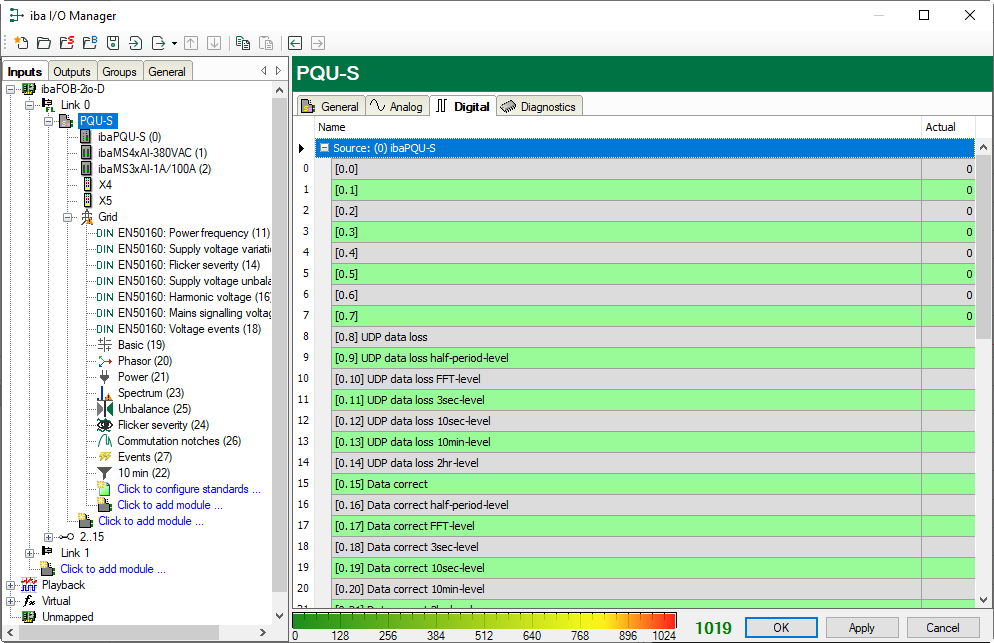Click the Events (27) lightning icon

click(x=105, y=457)
